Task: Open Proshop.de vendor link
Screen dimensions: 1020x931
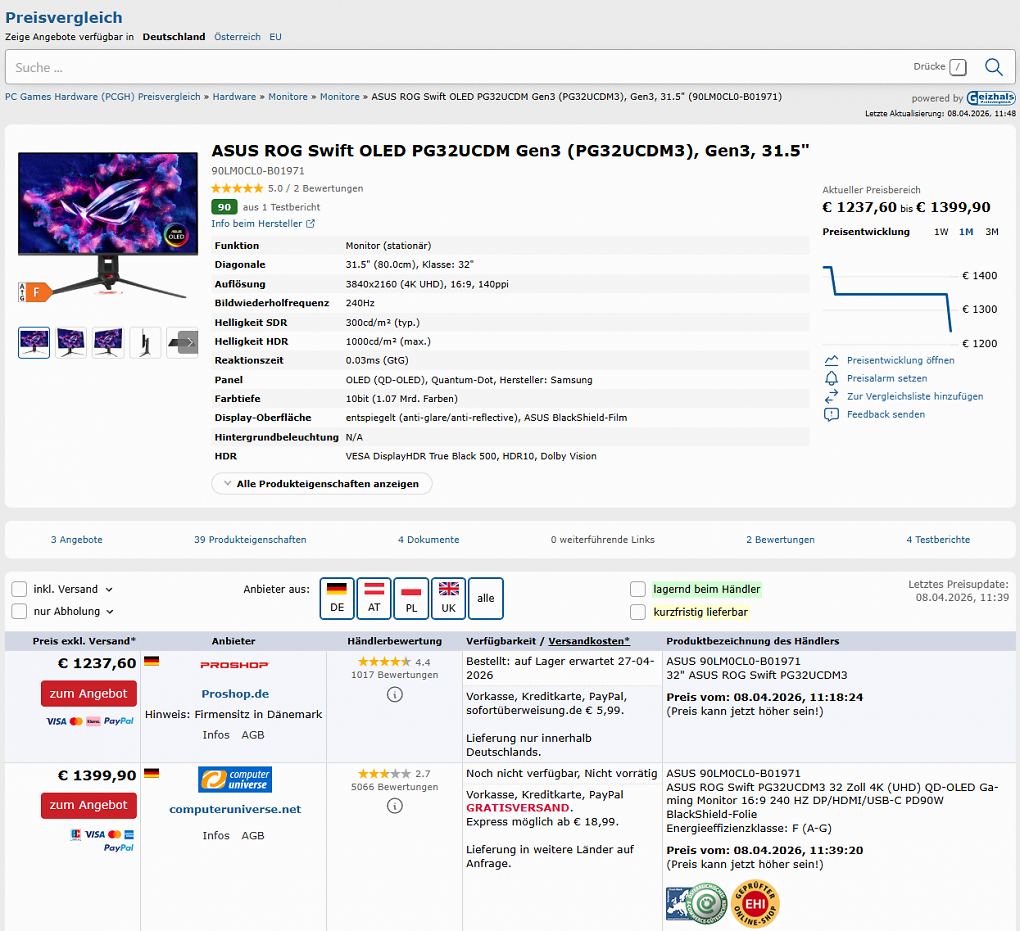Action: click(235, 694)
